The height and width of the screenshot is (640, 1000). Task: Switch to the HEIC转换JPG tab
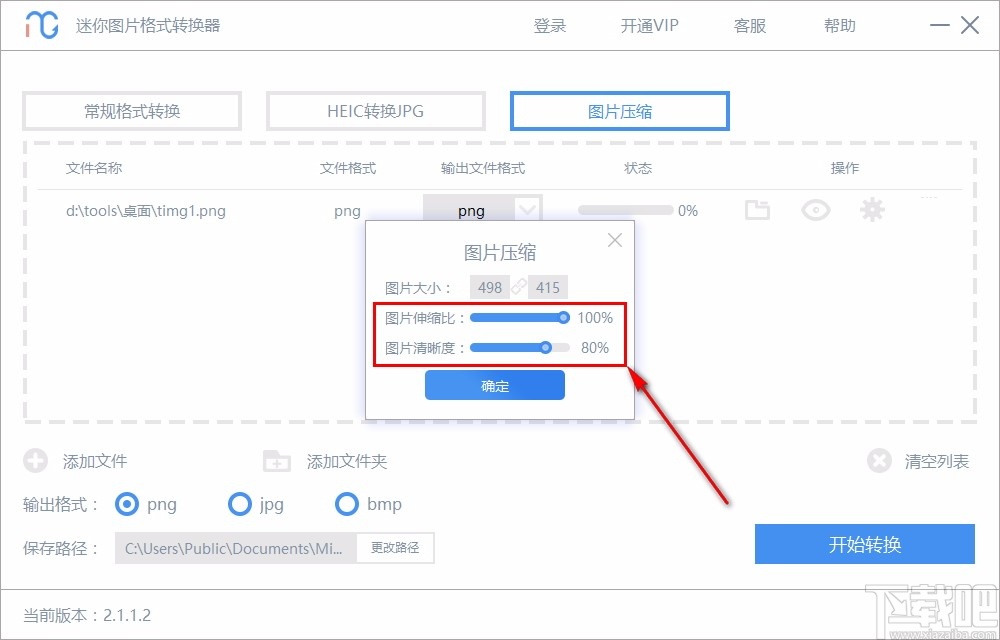375,110
